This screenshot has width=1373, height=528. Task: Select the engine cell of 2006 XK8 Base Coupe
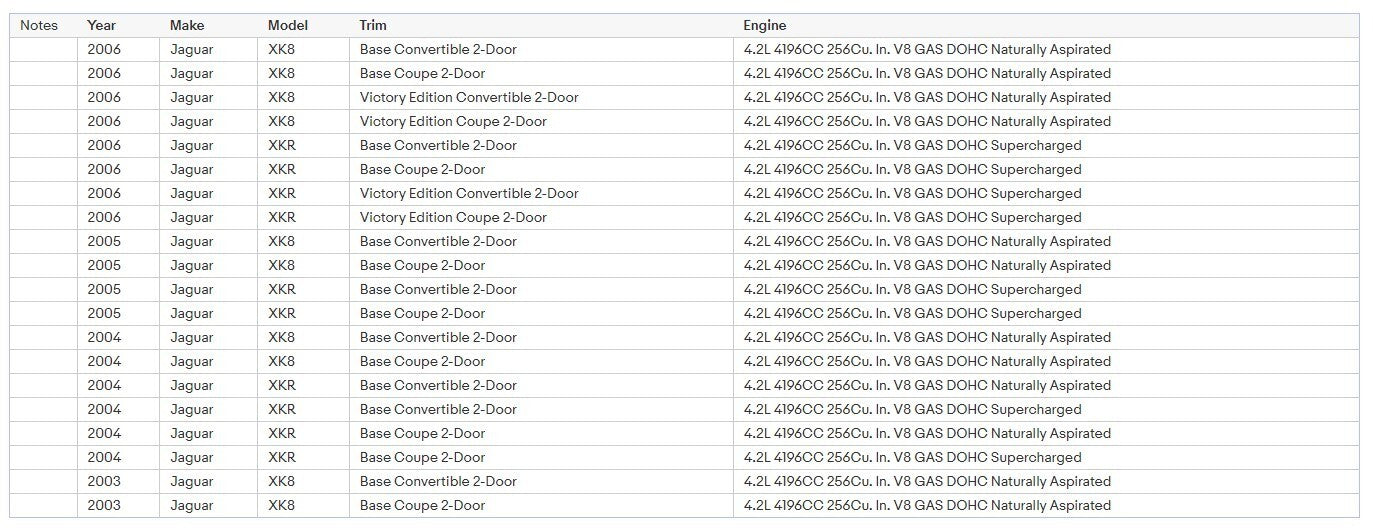927,73
